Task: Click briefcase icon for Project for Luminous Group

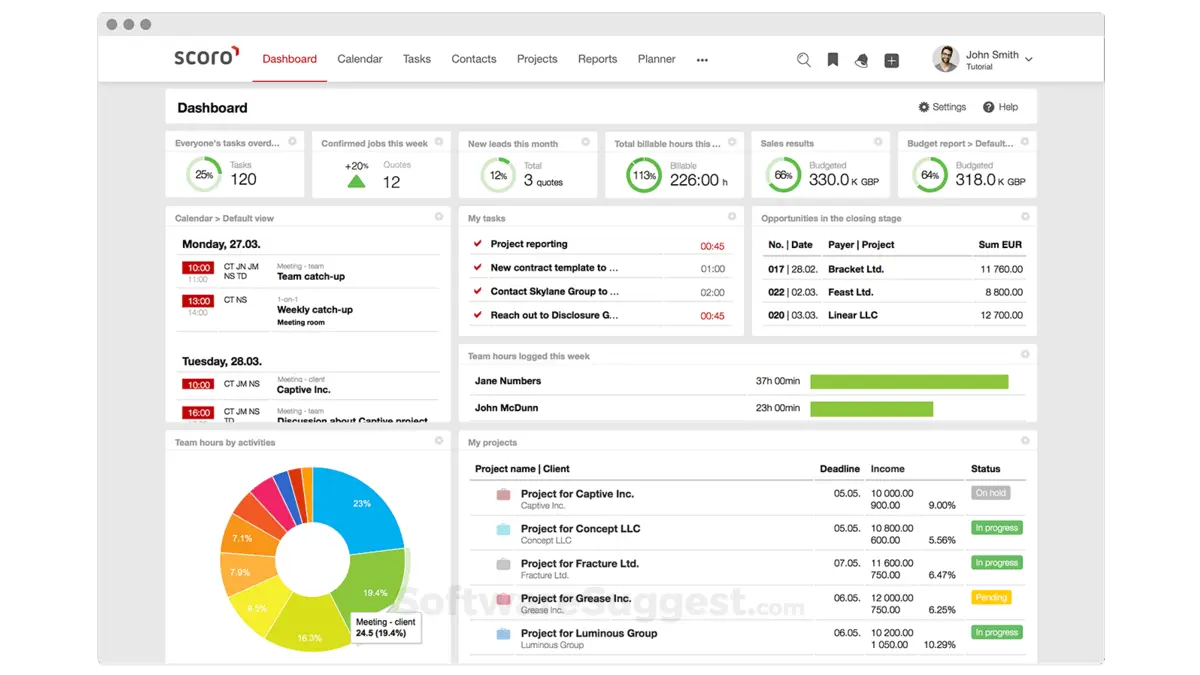Action: pos(504,634)
